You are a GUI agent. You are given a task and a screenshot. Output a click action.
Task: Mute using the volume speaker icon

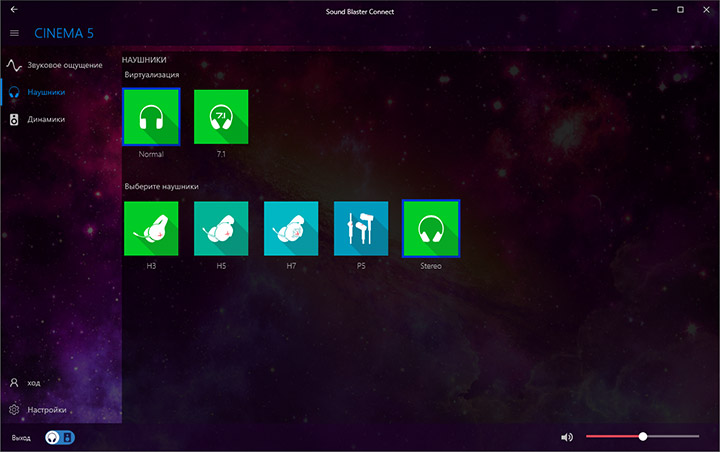(x=567, y=437)
